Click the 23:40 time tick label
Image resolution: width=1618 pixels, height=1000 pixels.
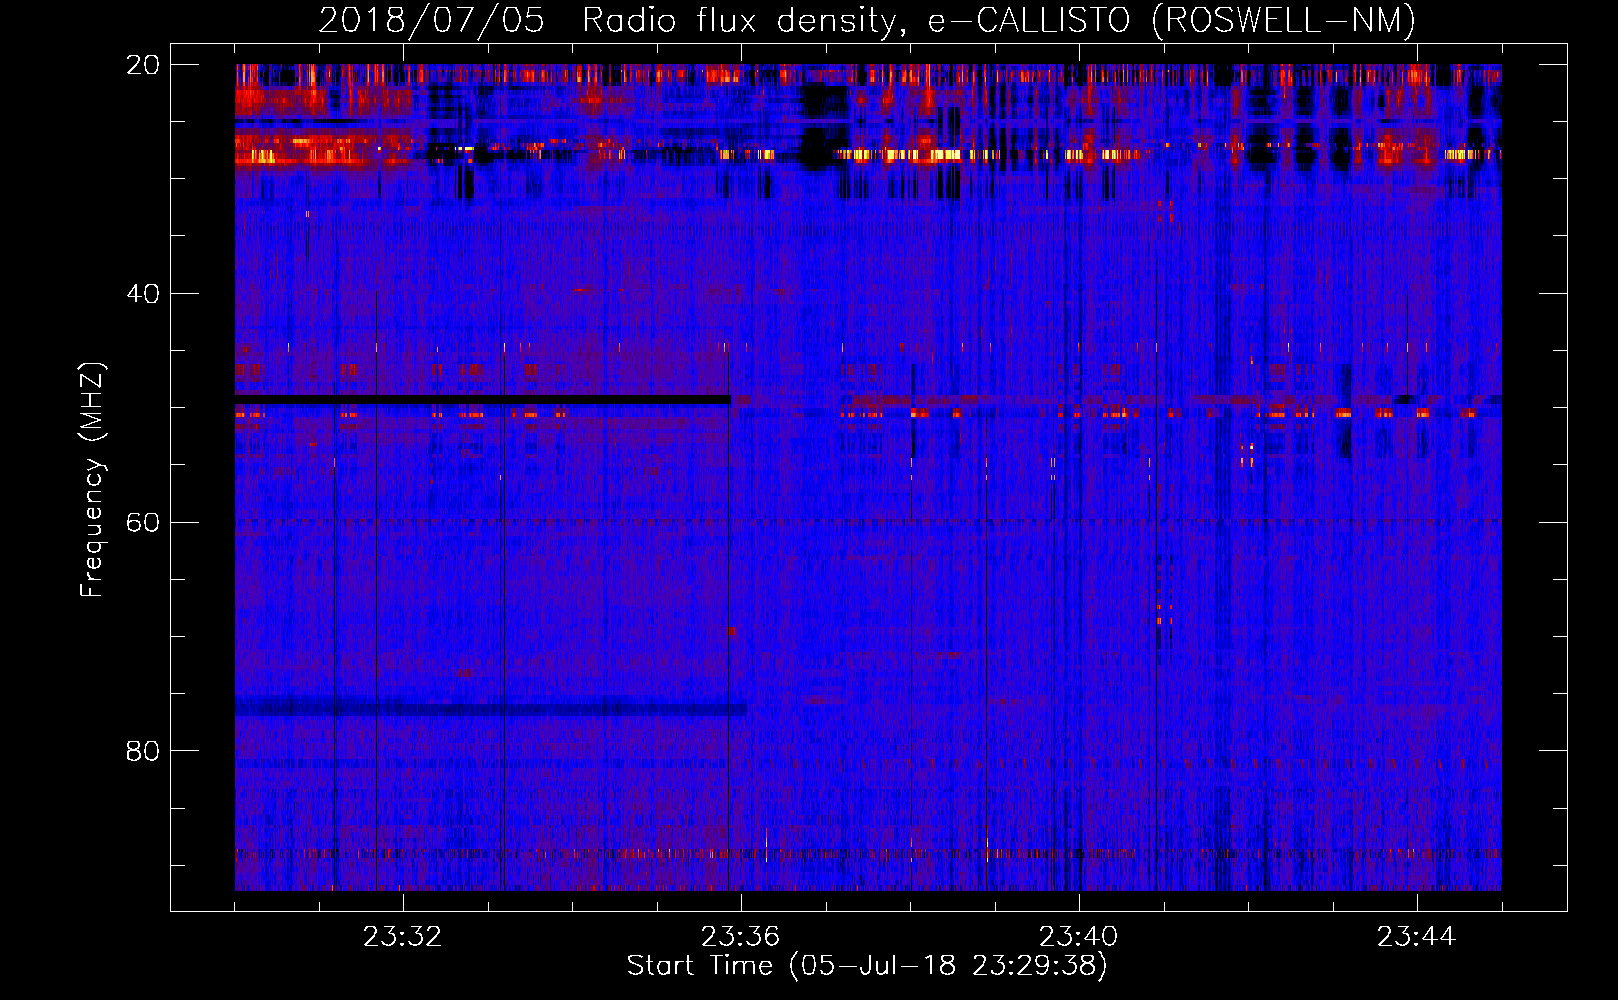1079,937
